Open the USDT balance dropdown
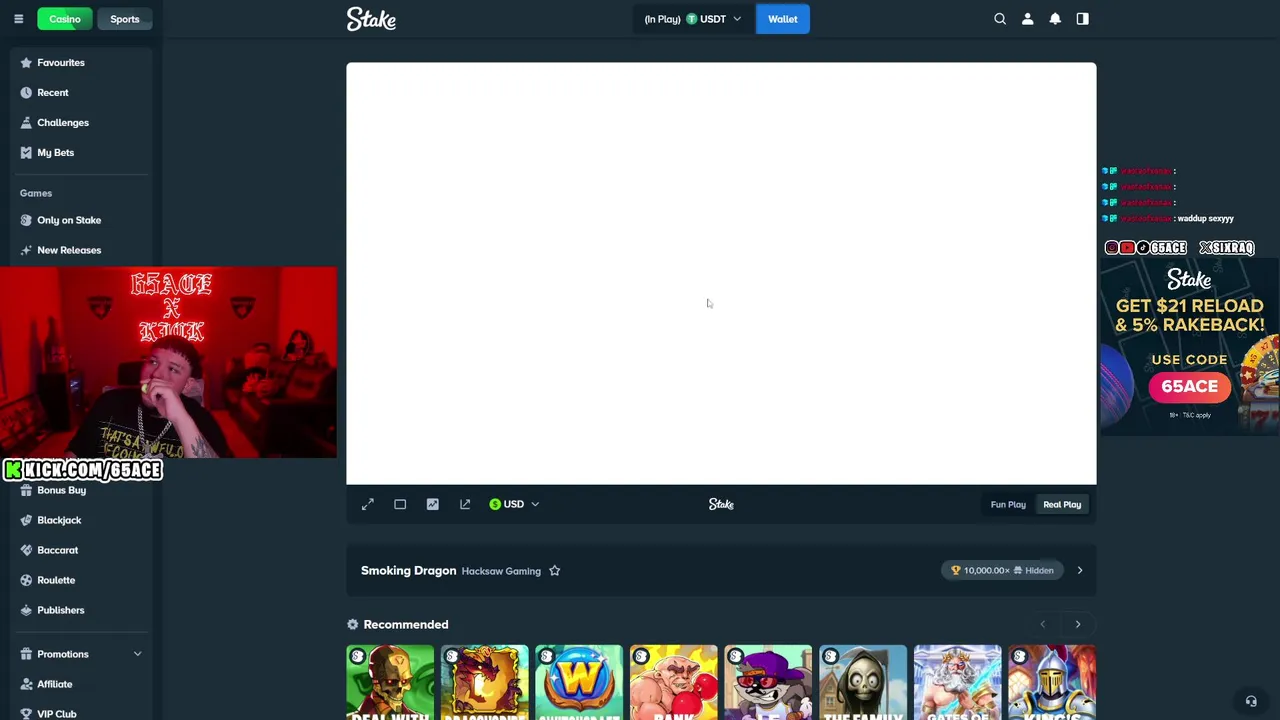This screenshot has height=720, width=1280. [692, 19]
